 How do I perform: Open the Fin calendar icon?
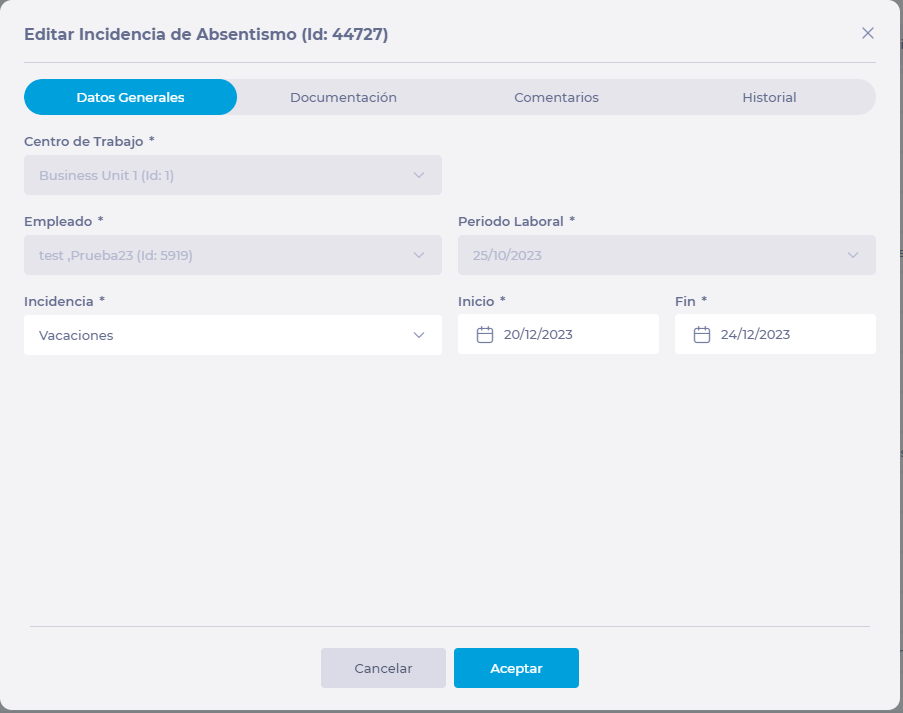click(702, 335)
